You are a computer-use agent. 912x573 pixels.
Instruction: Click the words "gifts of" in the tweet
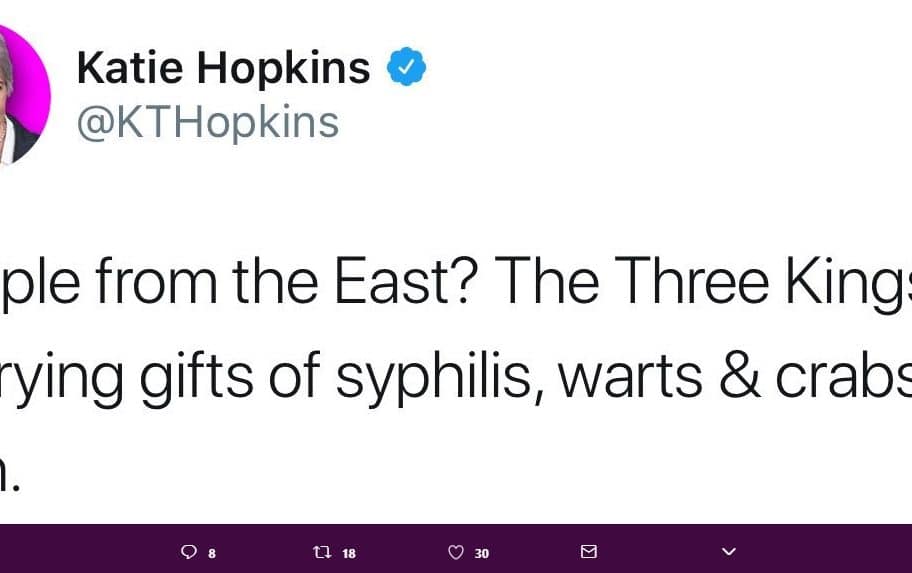[230, 377]
